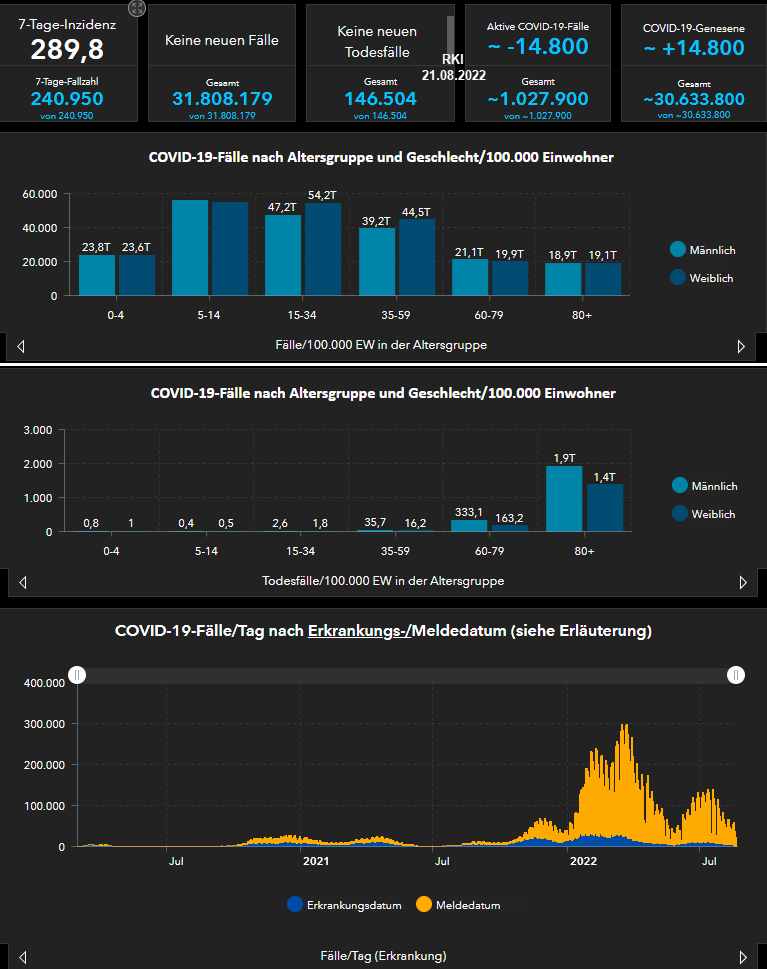The height and width of the screenshot is (969, 767).
Task: Go to previous view of cases by age chart
Action: 22,346
